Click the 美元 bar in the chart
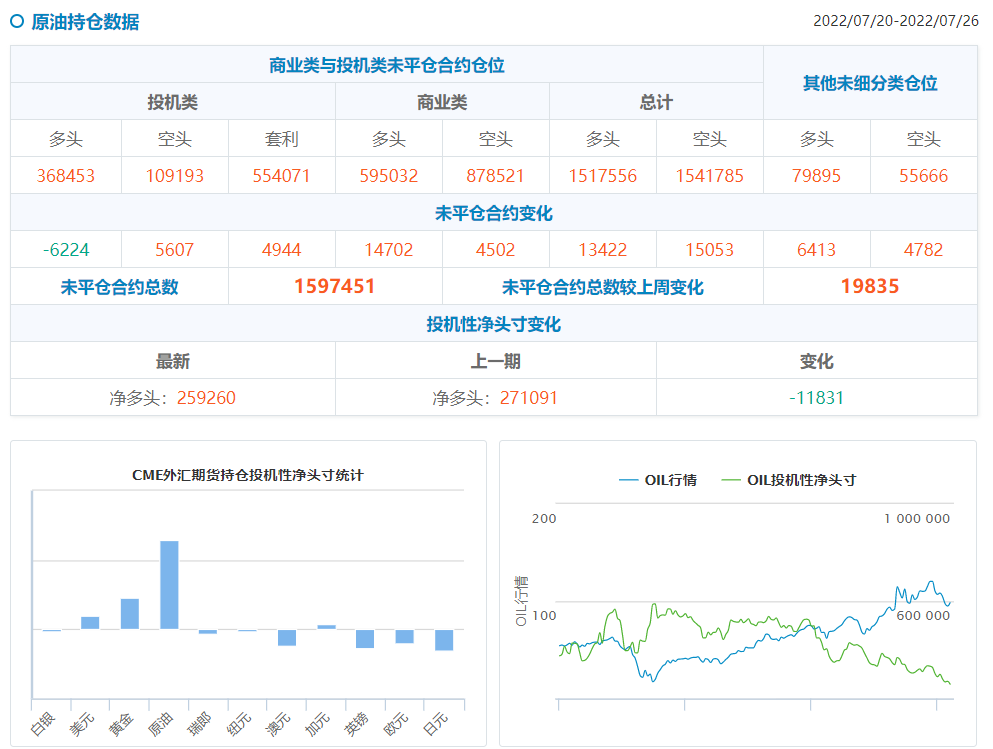The height and width of the screenshot is (749, 993). [90, 622]
